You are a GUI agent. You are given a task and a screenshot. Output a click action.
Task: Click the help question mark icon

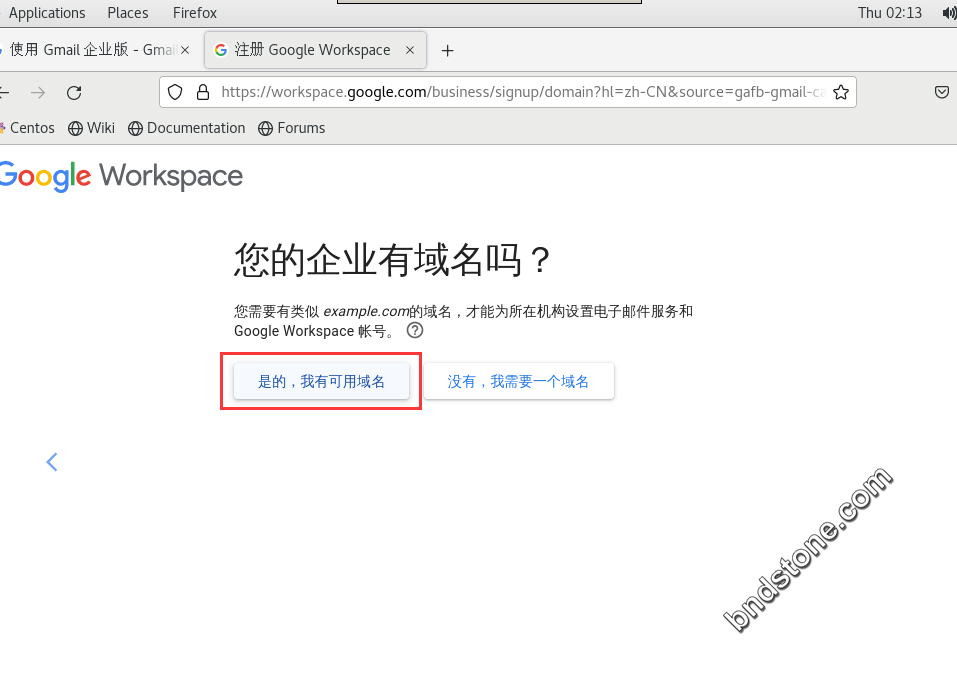coord(415,331)
